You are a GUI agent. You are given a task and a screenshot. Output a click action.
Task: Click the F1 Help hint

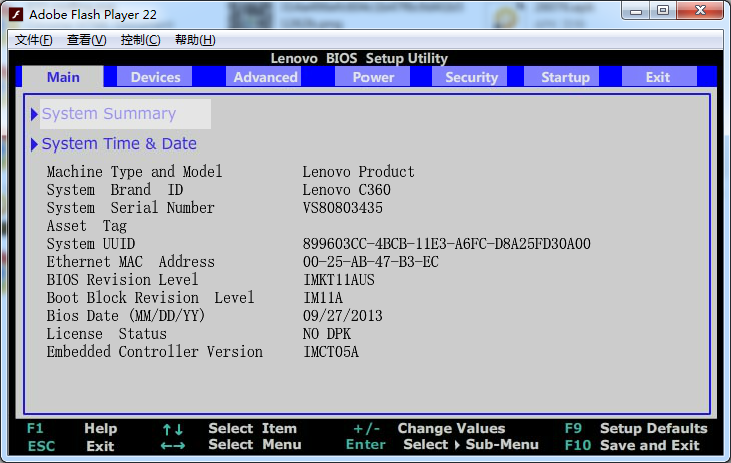[x=72, y=428]
